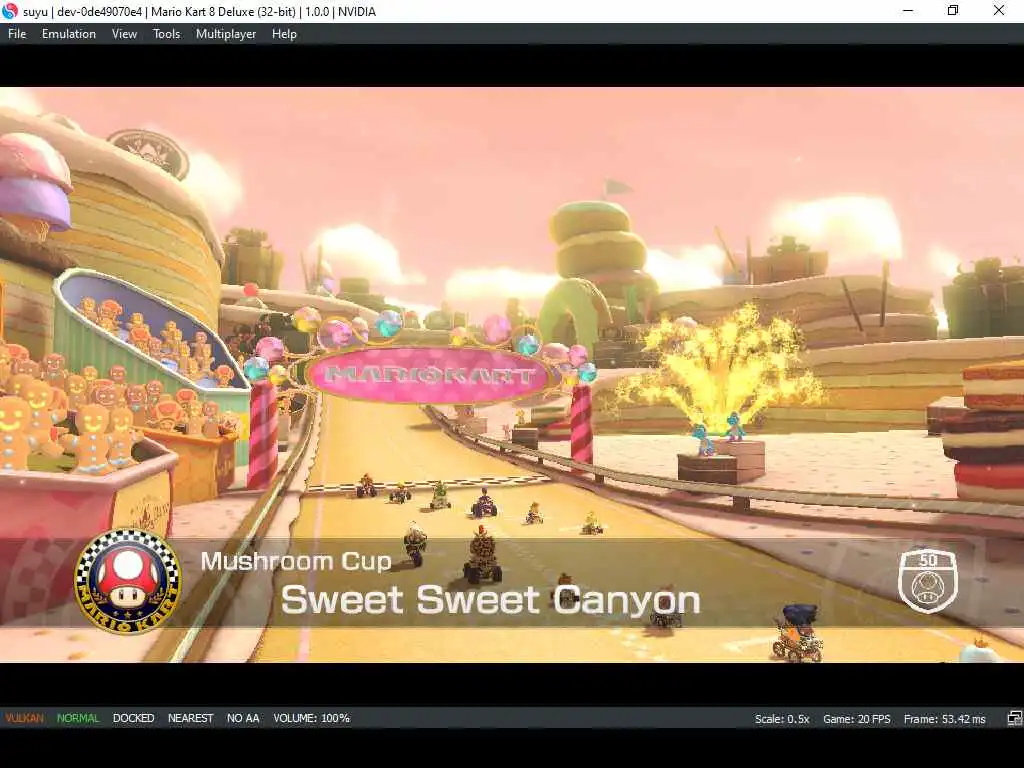The height and width of the screenshot is (768, 1024).
Task: Toggle the NORMAL GPU accuracy setting
Action: click(x=78, y=718)
